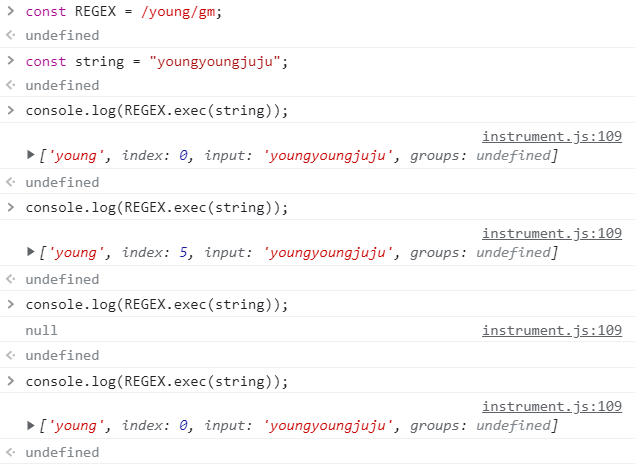635x464 pixels.
Task: Click the index value 5 in result
Action: click(x=183, y=252)
